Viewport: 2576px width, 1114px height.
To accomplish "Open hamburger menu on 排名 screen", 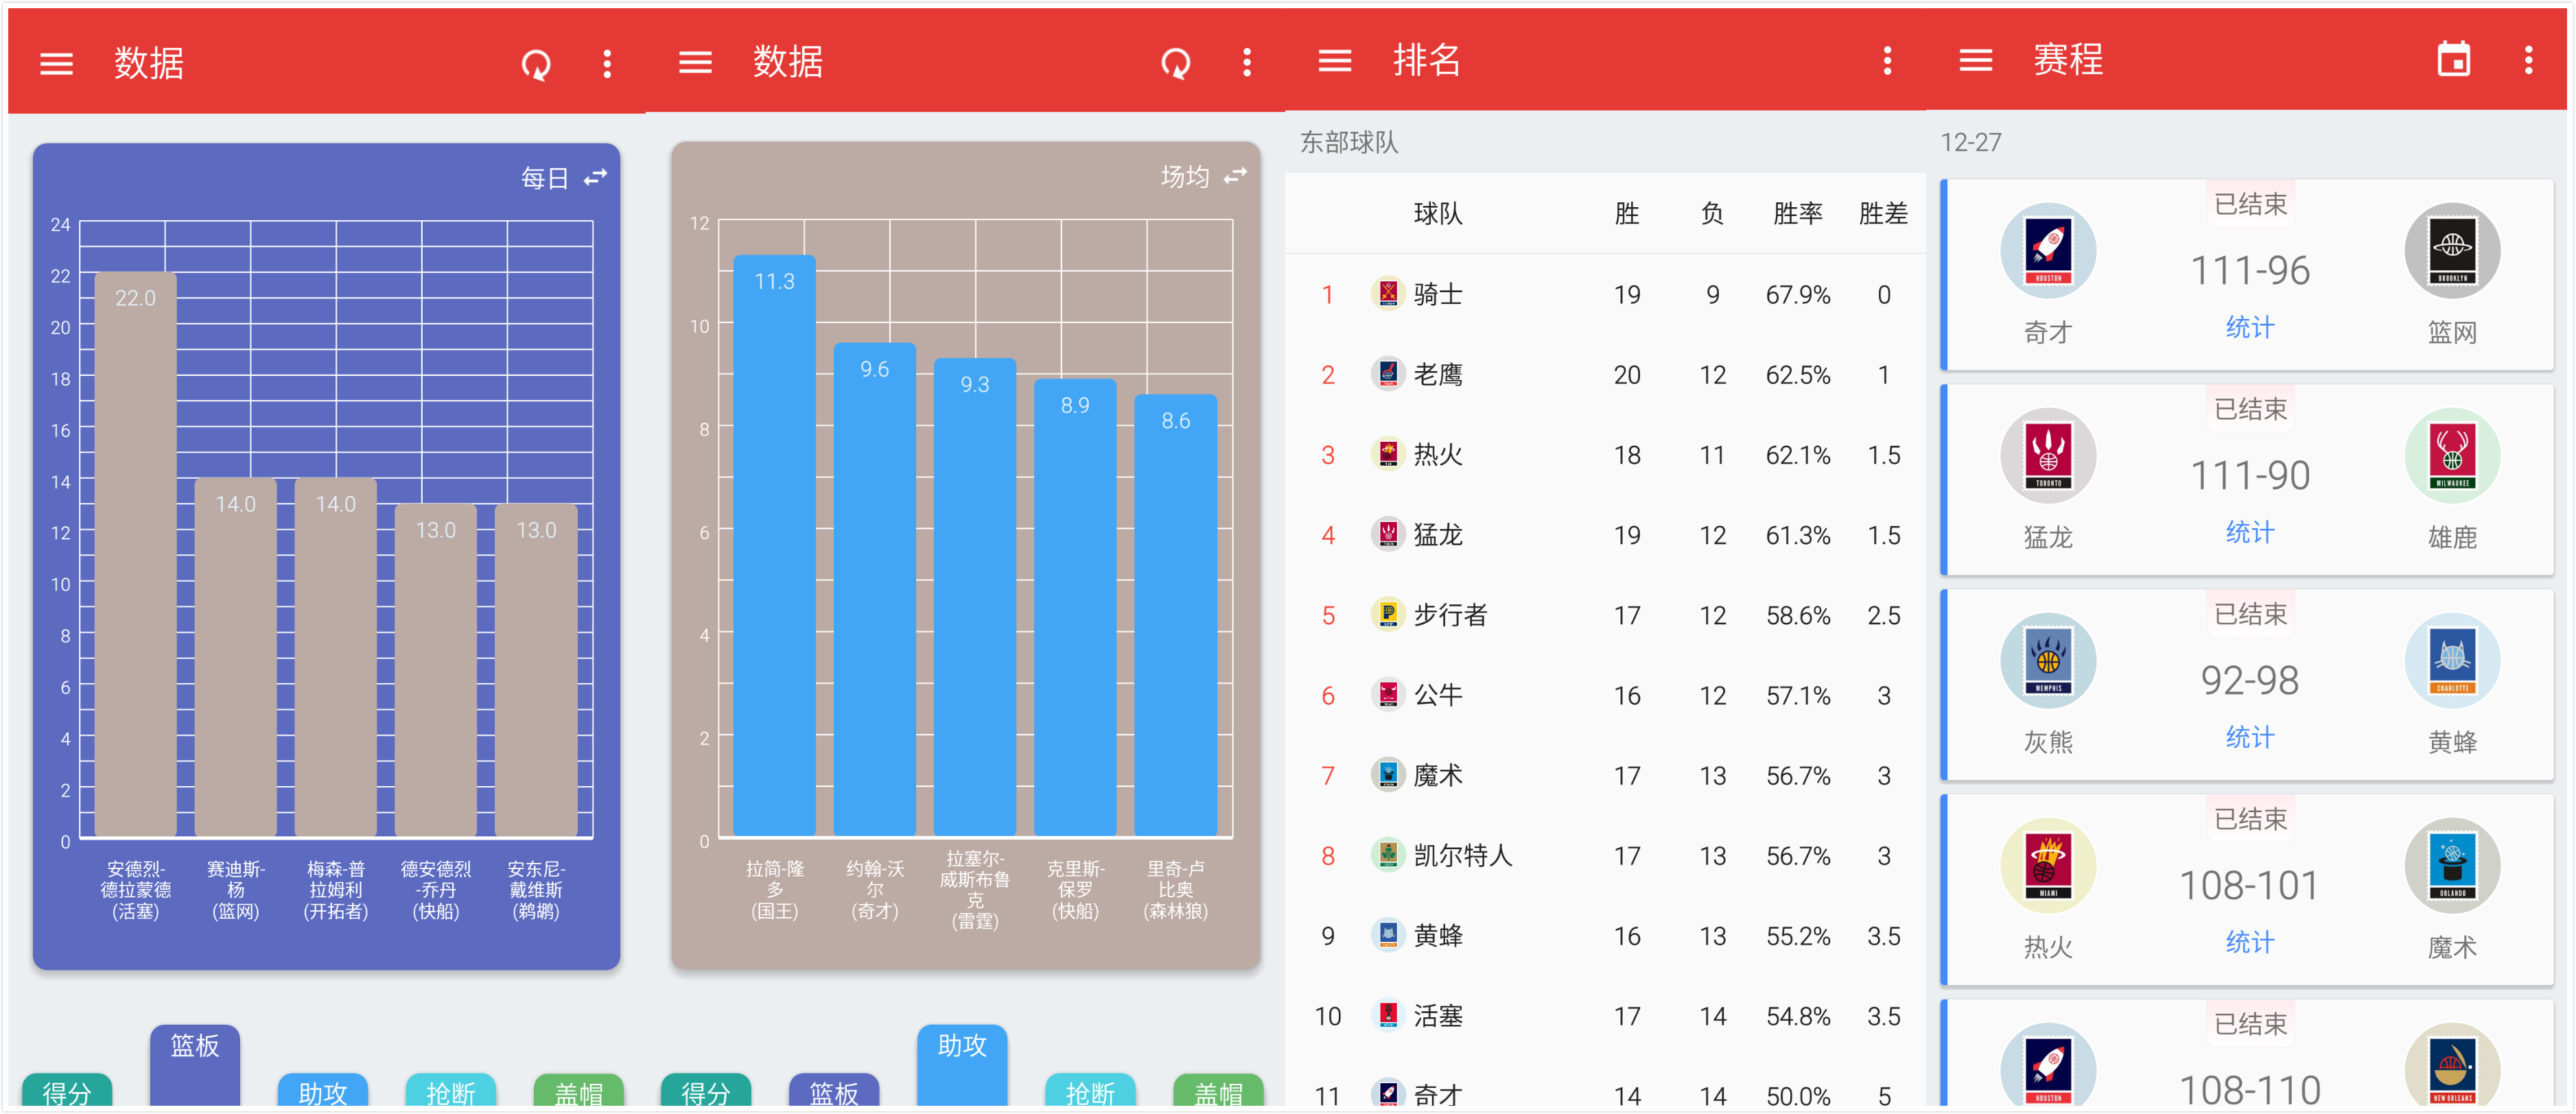I will [1334, 61].
